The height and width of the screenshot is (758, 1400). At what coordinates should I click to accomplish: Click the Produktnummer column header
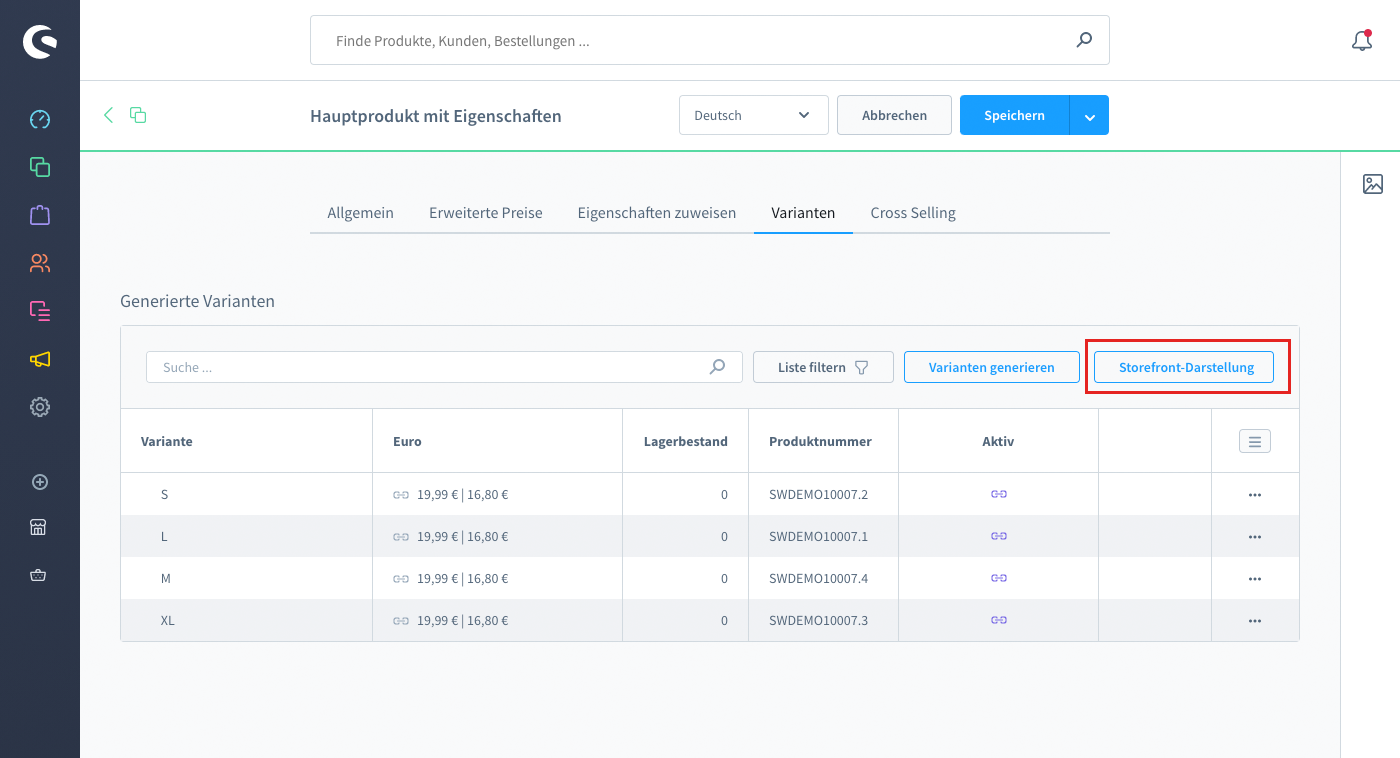(823, 441)
